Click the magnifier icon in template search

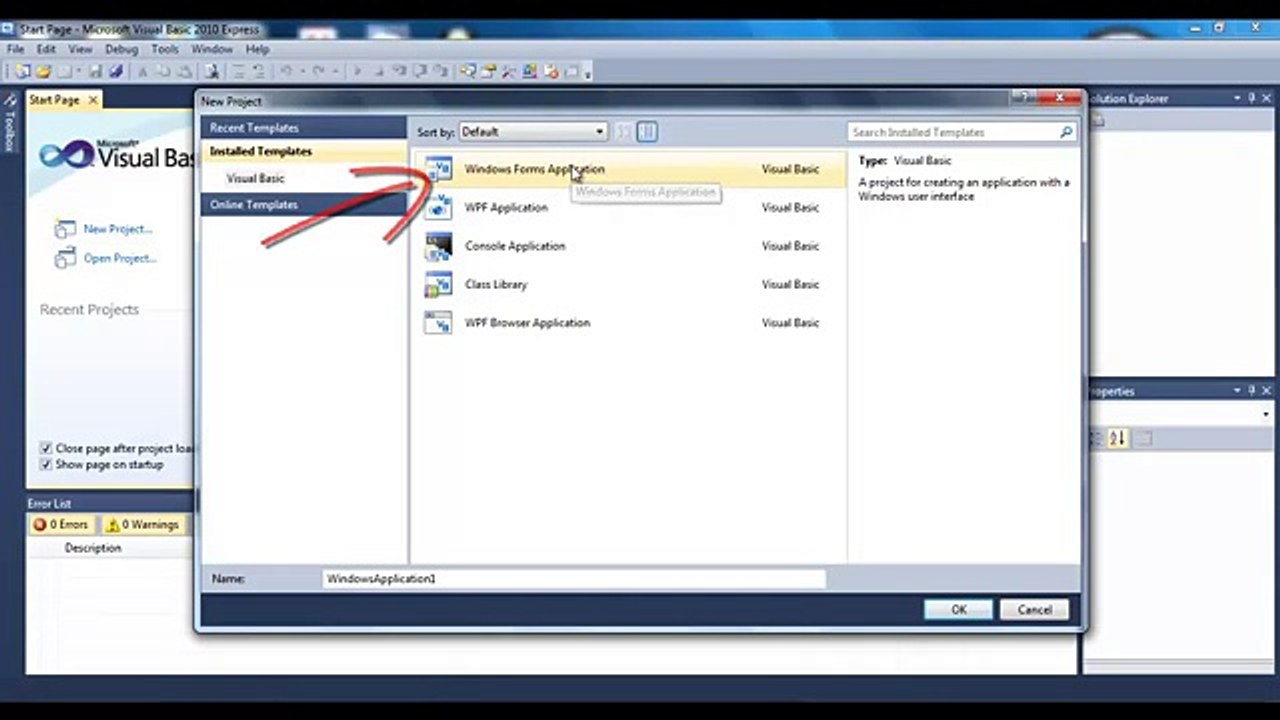(x=1066, y=132)
